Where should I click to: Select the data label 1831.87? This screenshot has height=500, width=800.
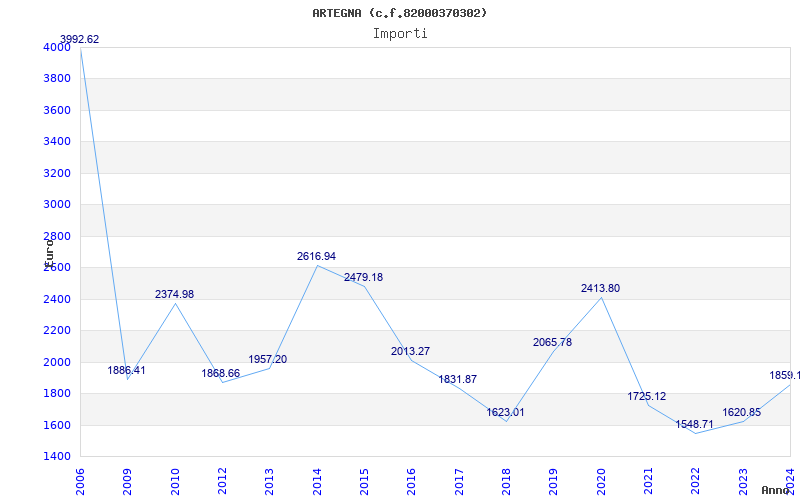pyautogui.click(x=458, y=380)
